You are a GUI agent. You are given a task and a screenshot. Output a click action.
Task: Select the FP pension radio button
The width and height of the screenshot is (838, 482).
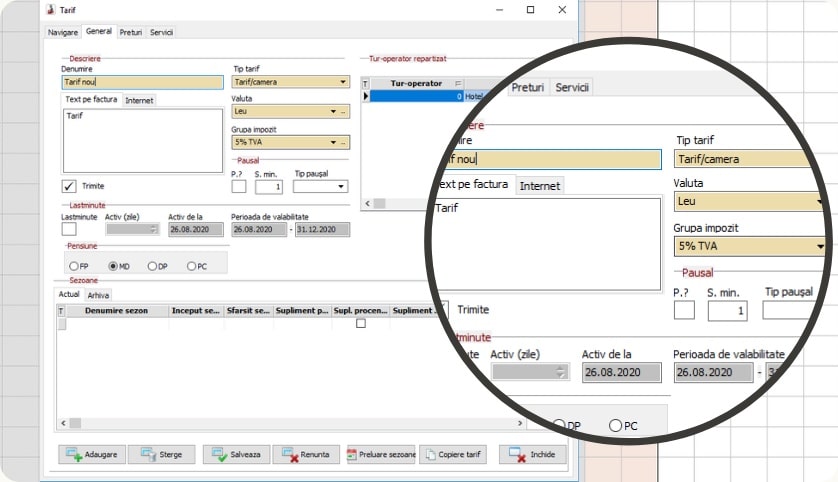click(x=74, y=266)
